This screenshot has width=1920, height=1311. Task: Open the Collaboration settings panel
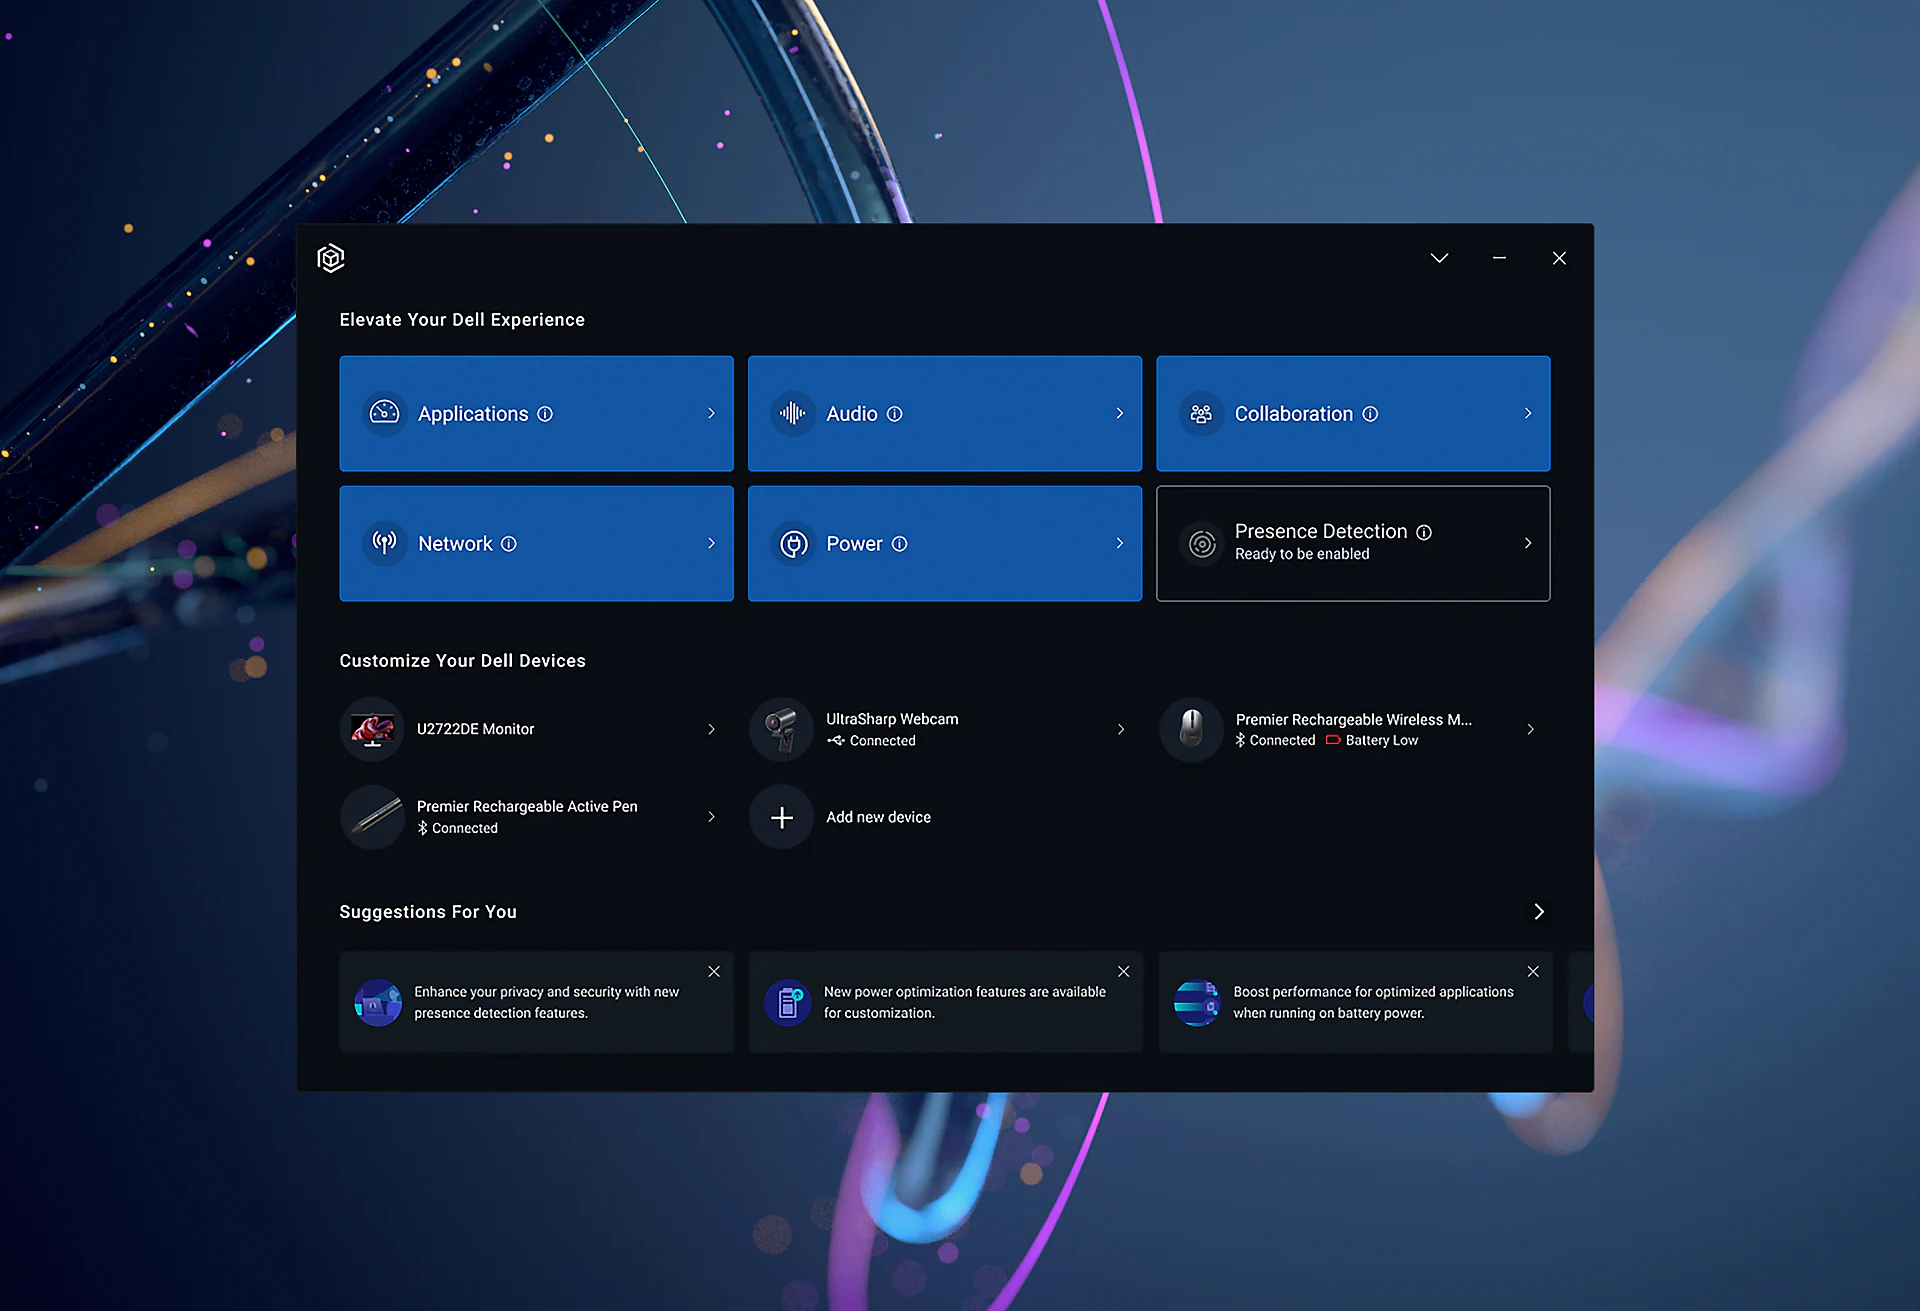point(1354,413)
